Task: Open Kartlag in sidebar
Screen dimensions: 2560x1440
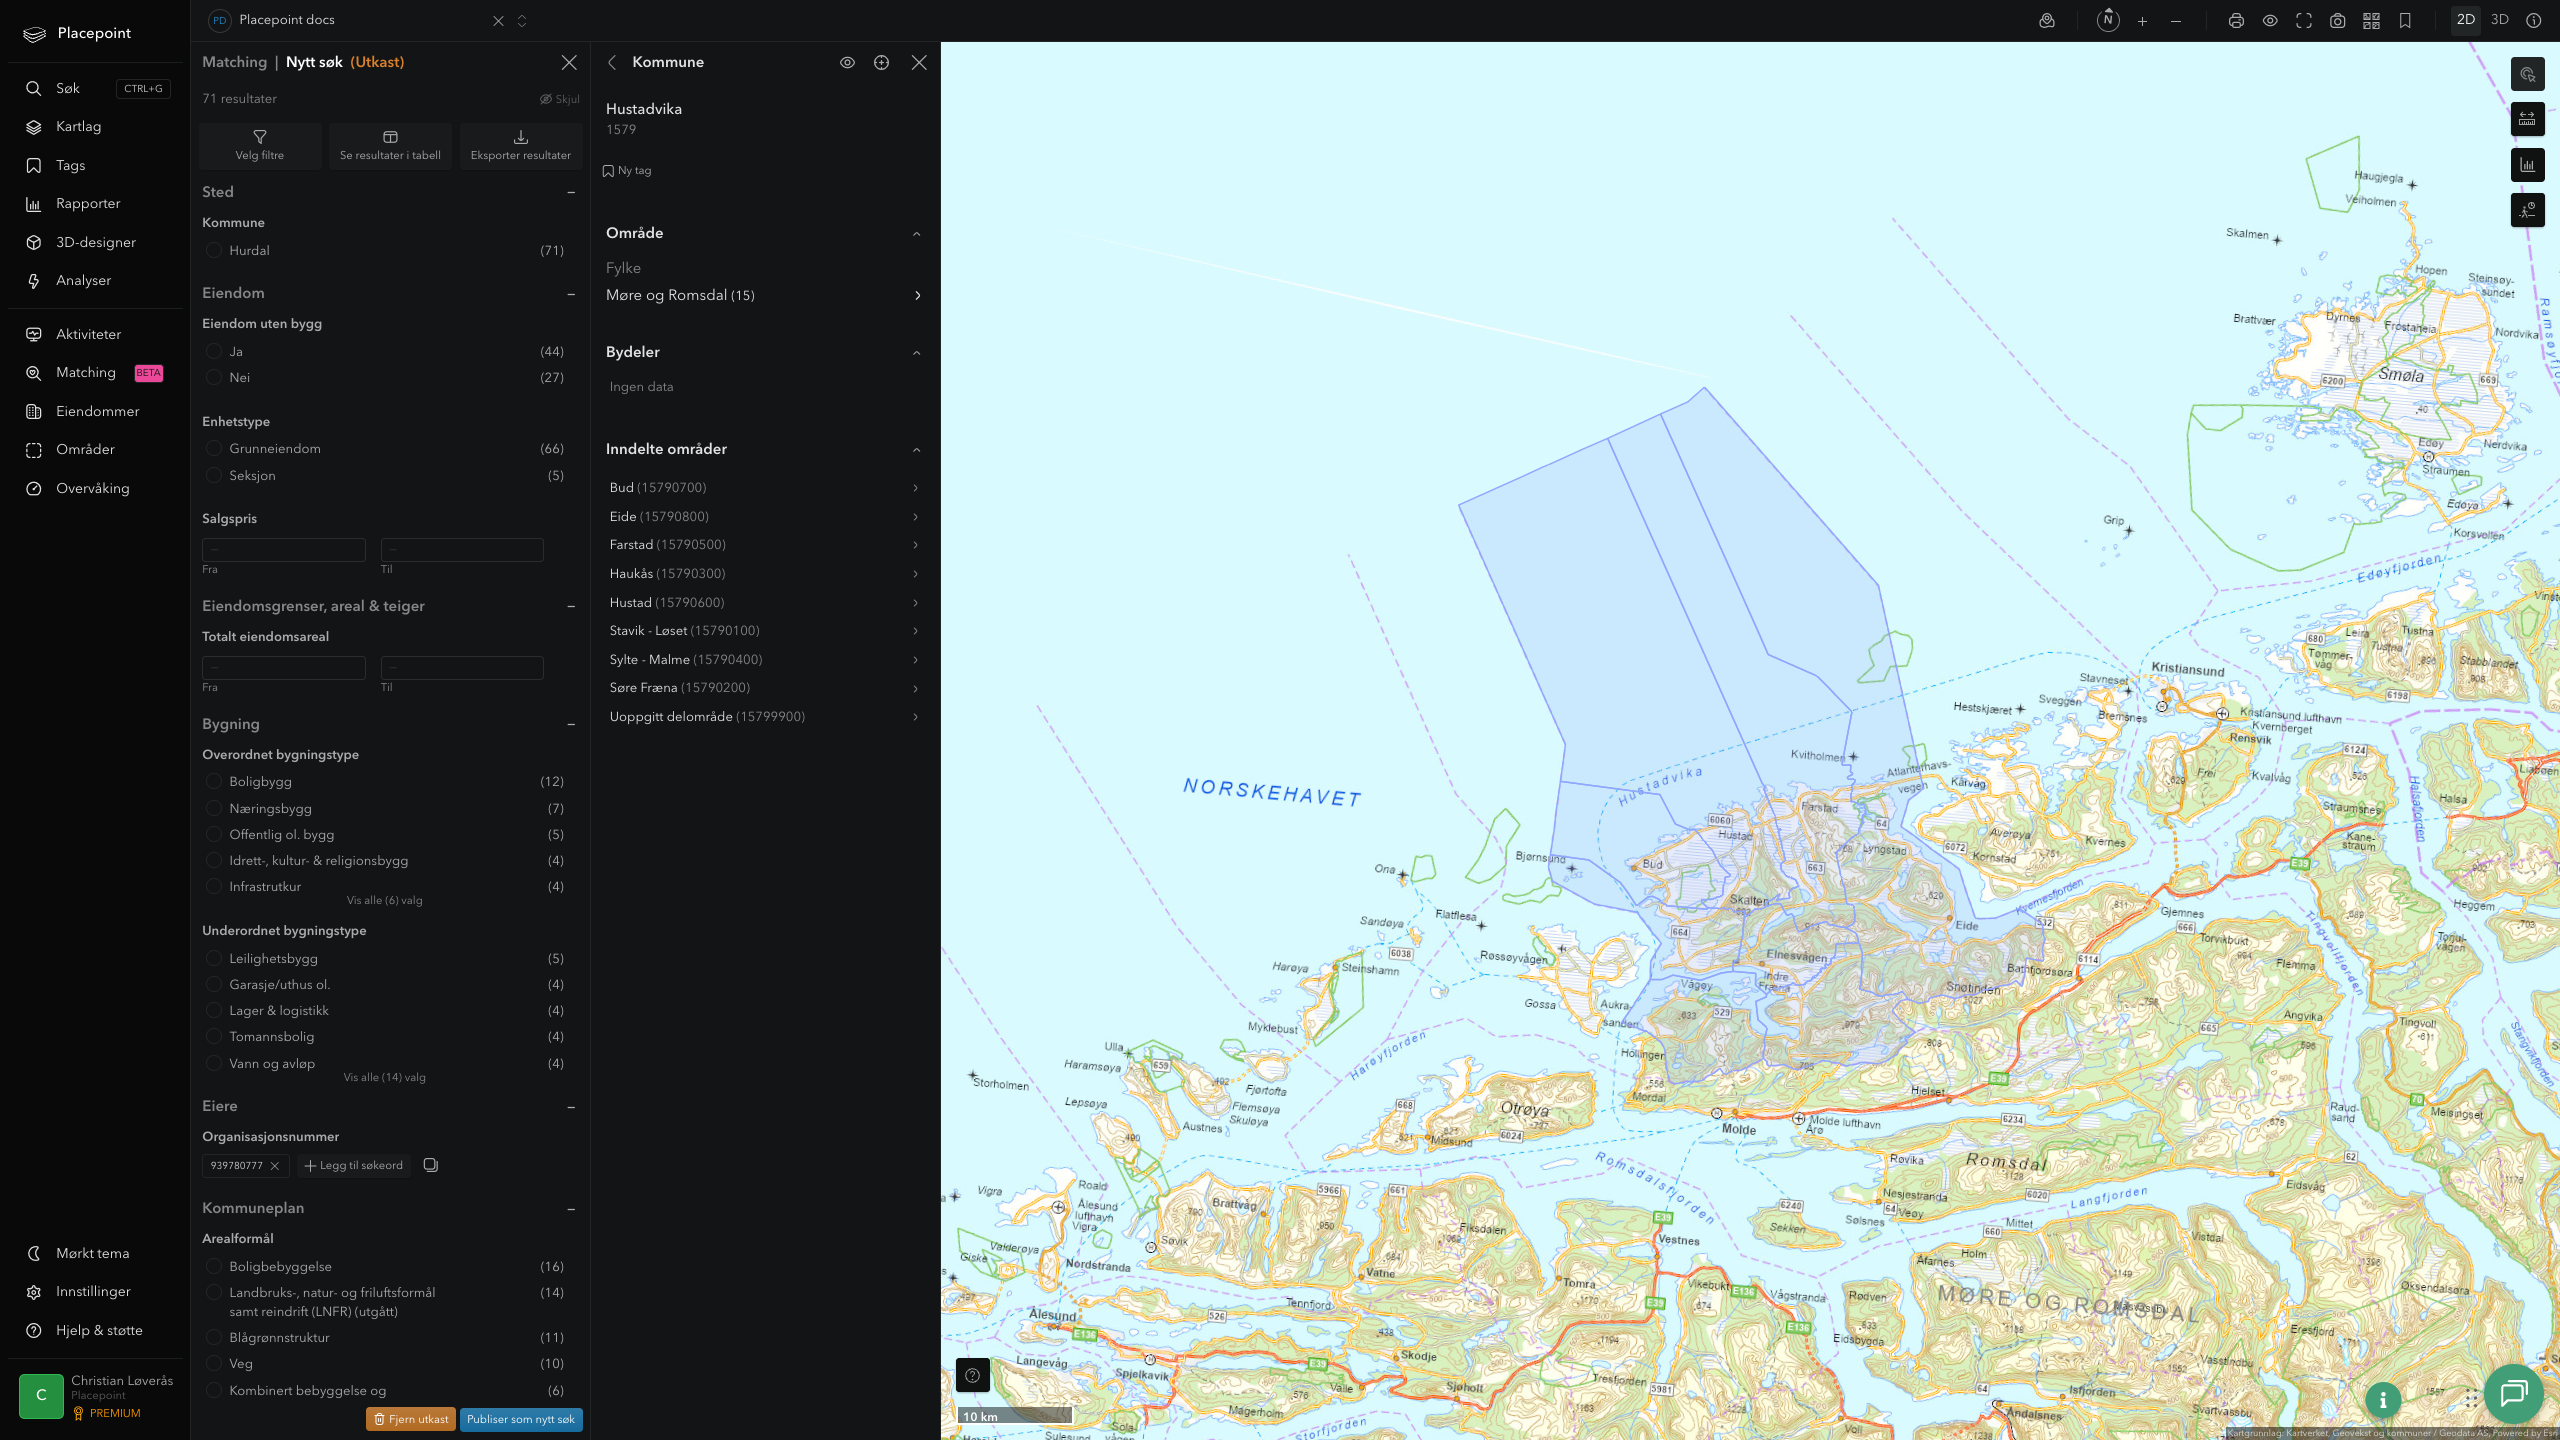Action: click(79, 127)
